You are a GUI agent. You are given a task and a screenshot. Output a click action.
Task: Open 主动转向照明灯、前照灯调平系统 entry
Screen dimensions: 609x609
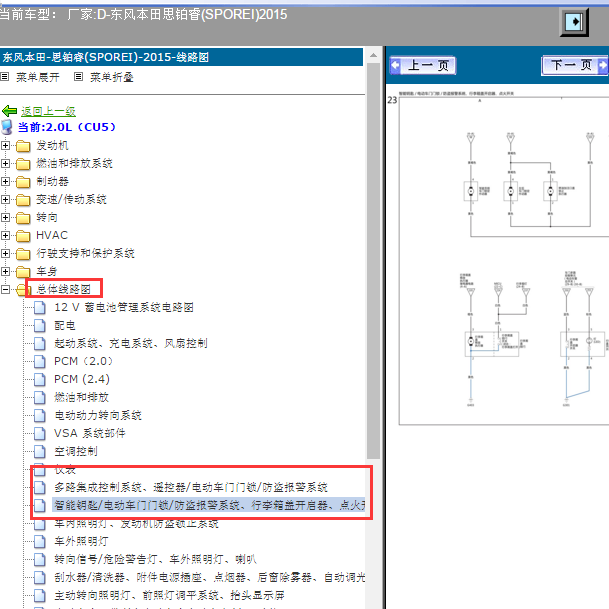(x=169, y=595)
